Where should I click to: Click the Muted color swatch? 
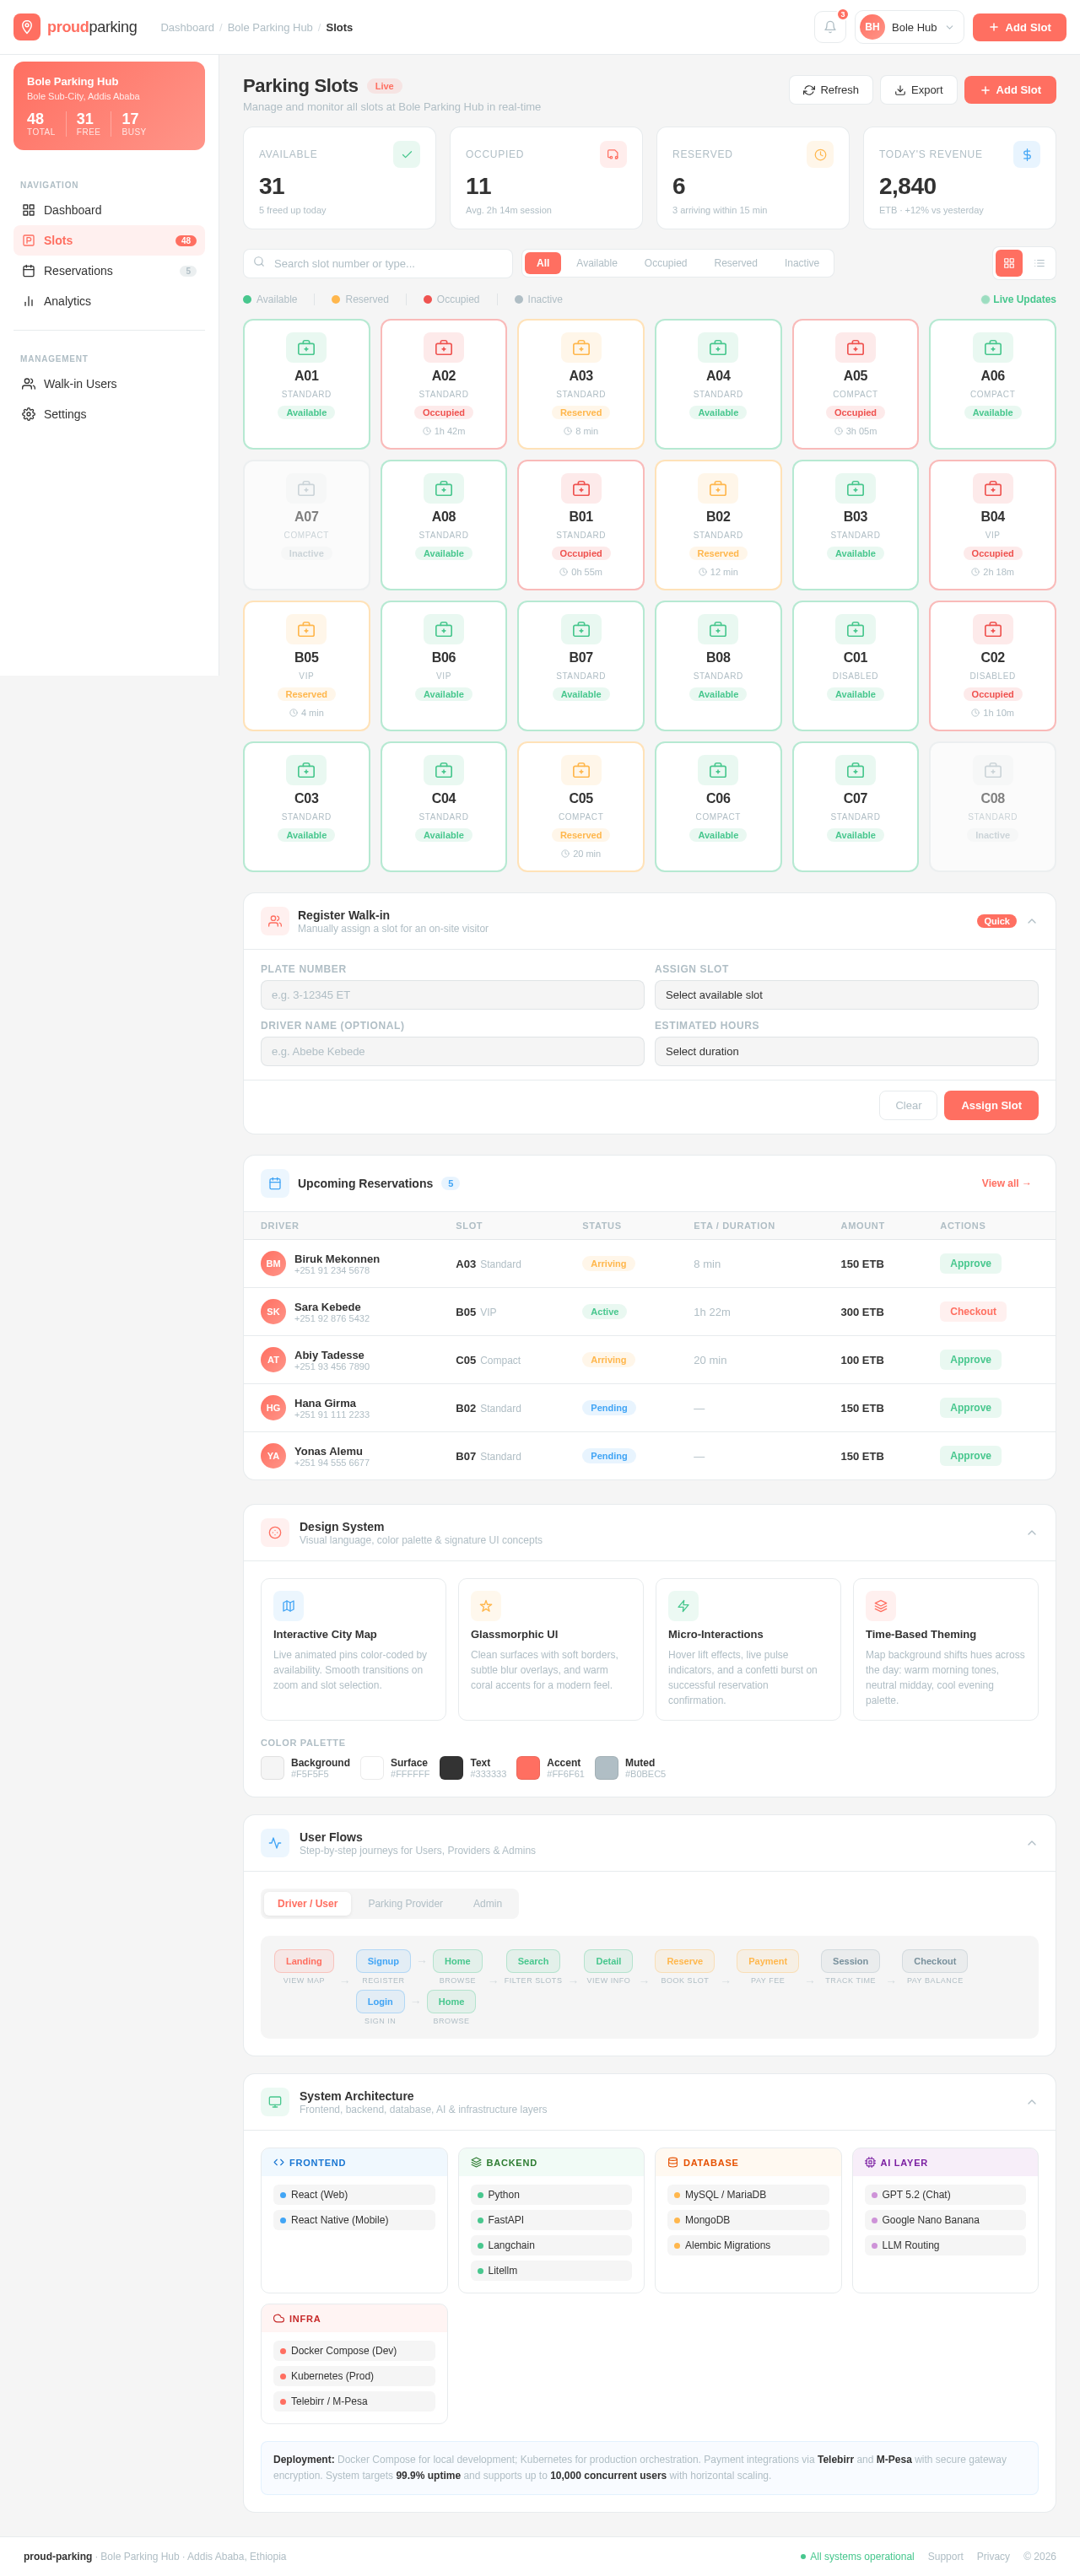(x=606, y=1767)
